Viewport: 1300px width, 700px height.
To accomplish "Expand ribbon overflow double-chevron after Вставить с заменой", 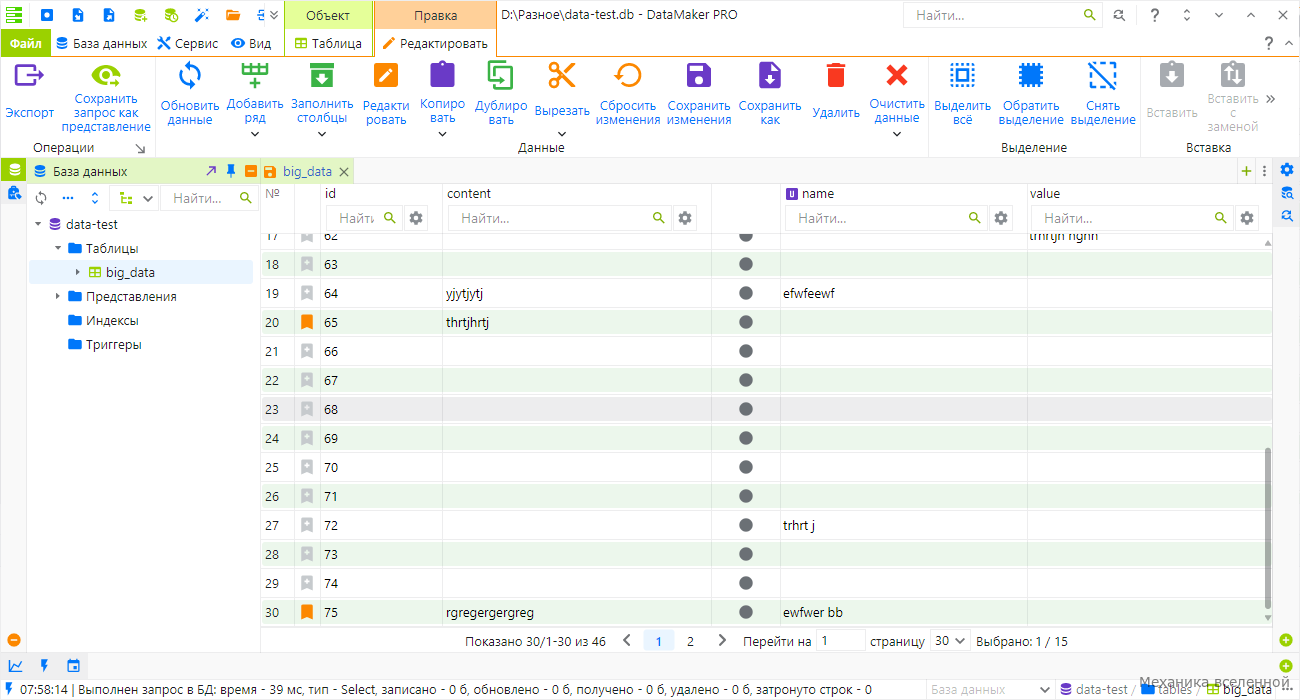I will click(x=1271, y=99).
